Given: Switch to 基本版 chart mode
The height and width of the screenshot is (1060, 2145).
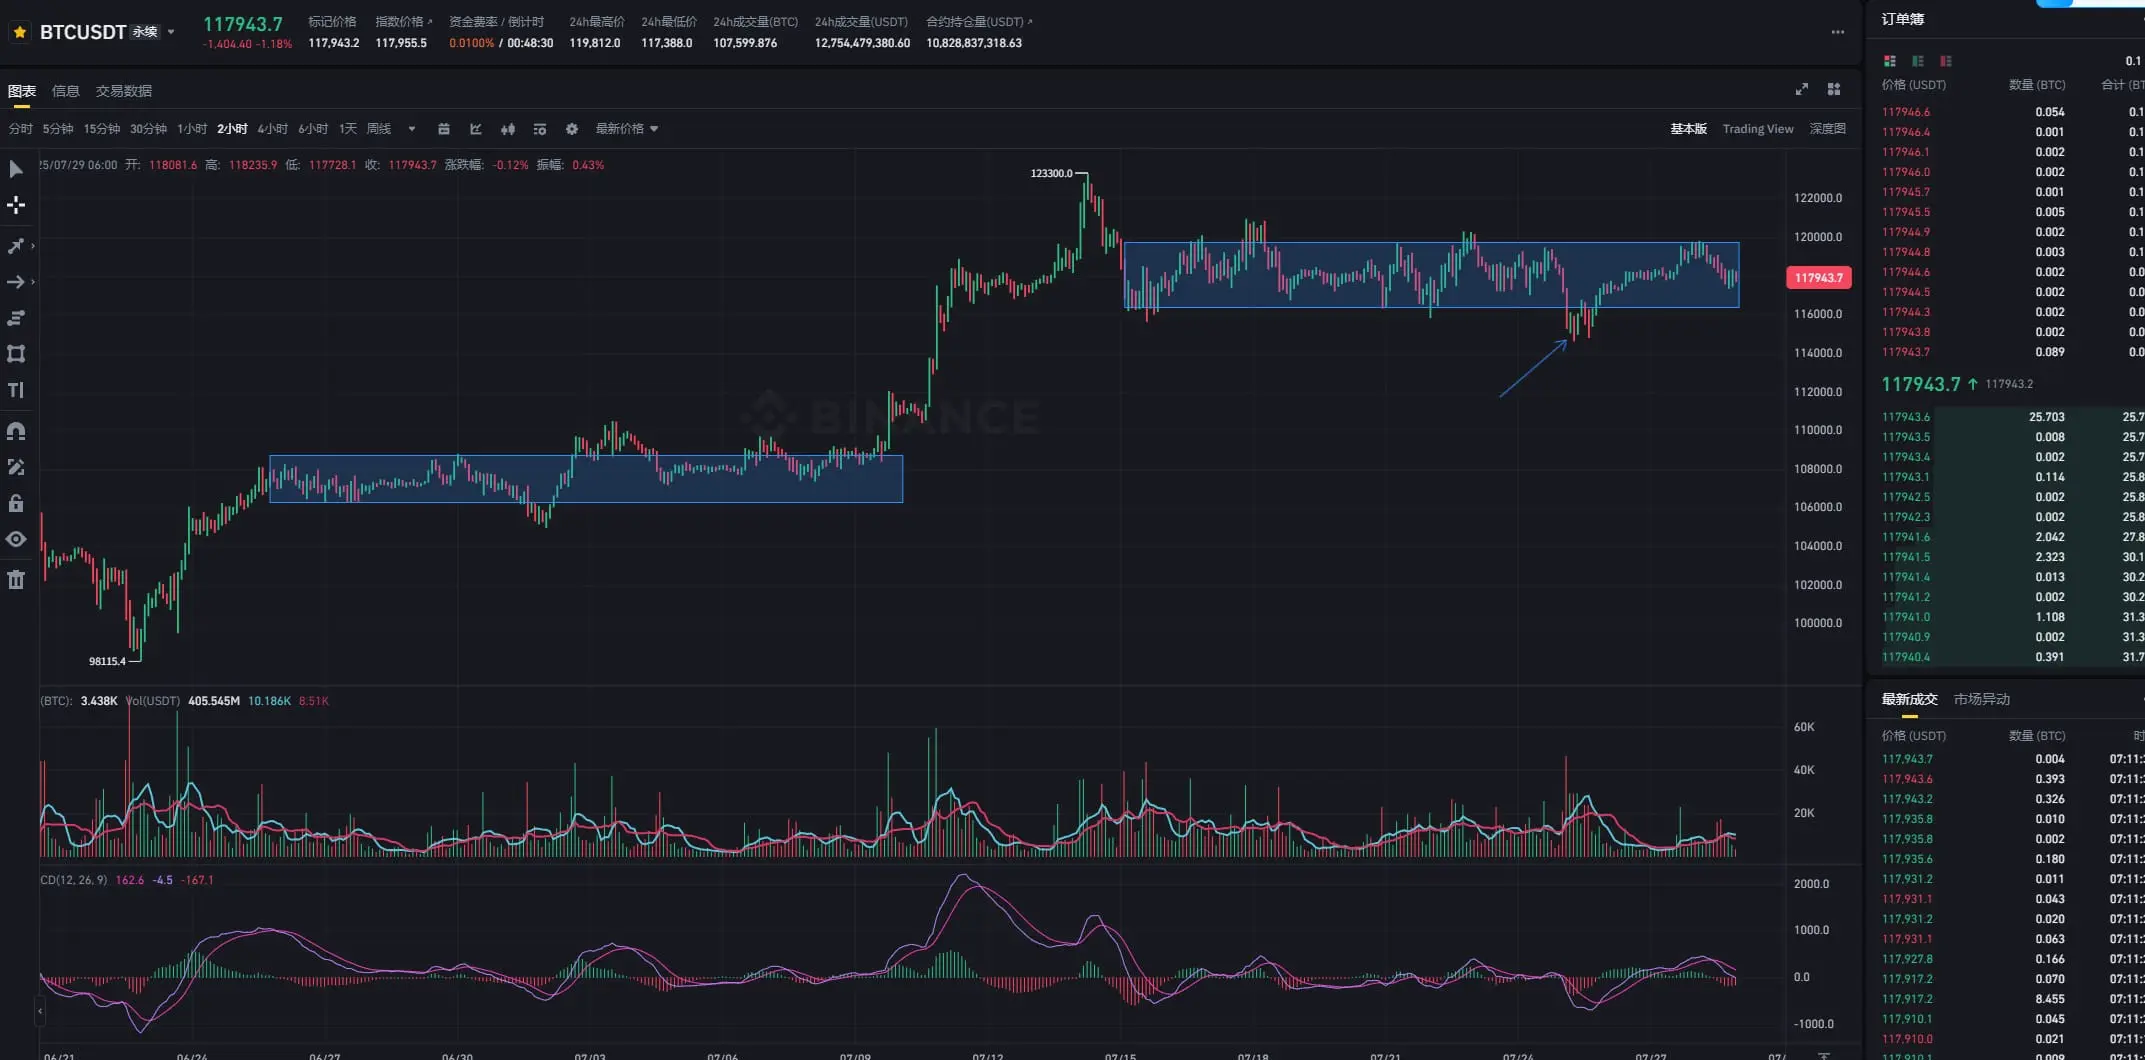Looking at the screenshot, I should click(x=1689, y=129).
